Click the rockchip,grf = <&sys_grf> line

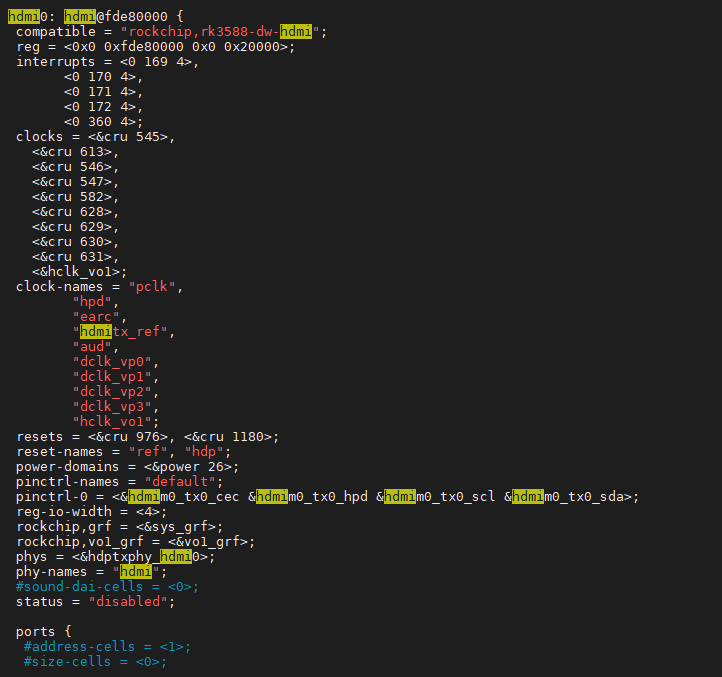click(x=120, y=527)
